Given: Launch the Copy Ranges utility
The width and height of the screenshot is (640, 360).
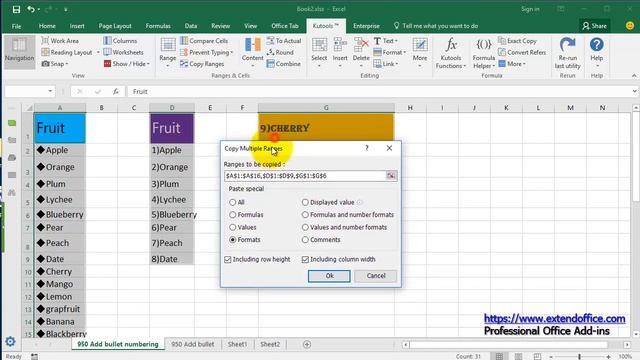Looking at the screenshot, I should (202, 64).
